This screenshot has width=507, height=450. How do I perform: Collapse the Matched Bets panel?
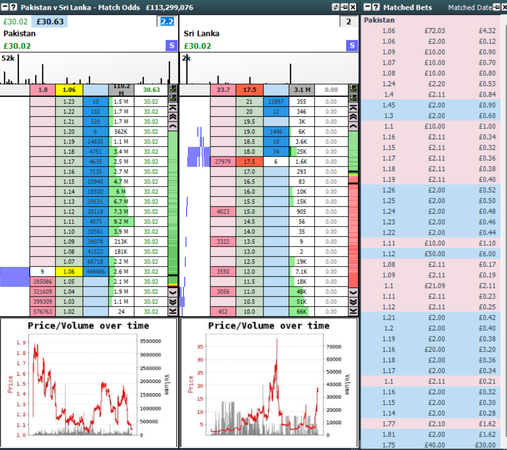367,7
